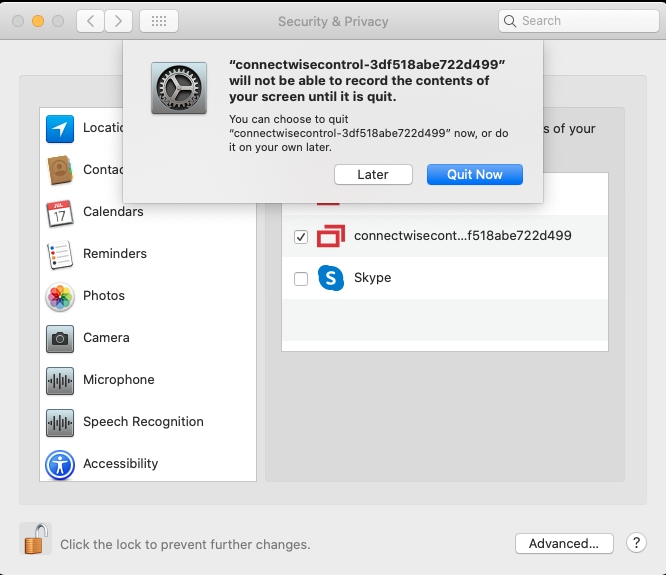Open the Advanced… settings
Viewport: 666px width, 575px height.
[x=564, y=544]
